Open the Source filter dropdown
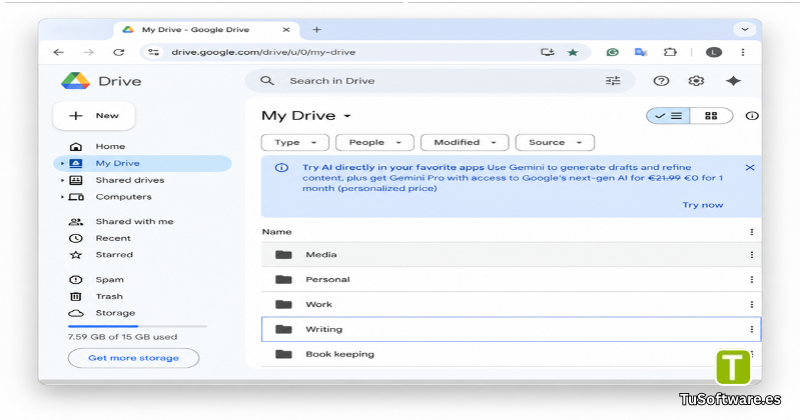Viewport: 800px width, 420px height. (555, 142)
